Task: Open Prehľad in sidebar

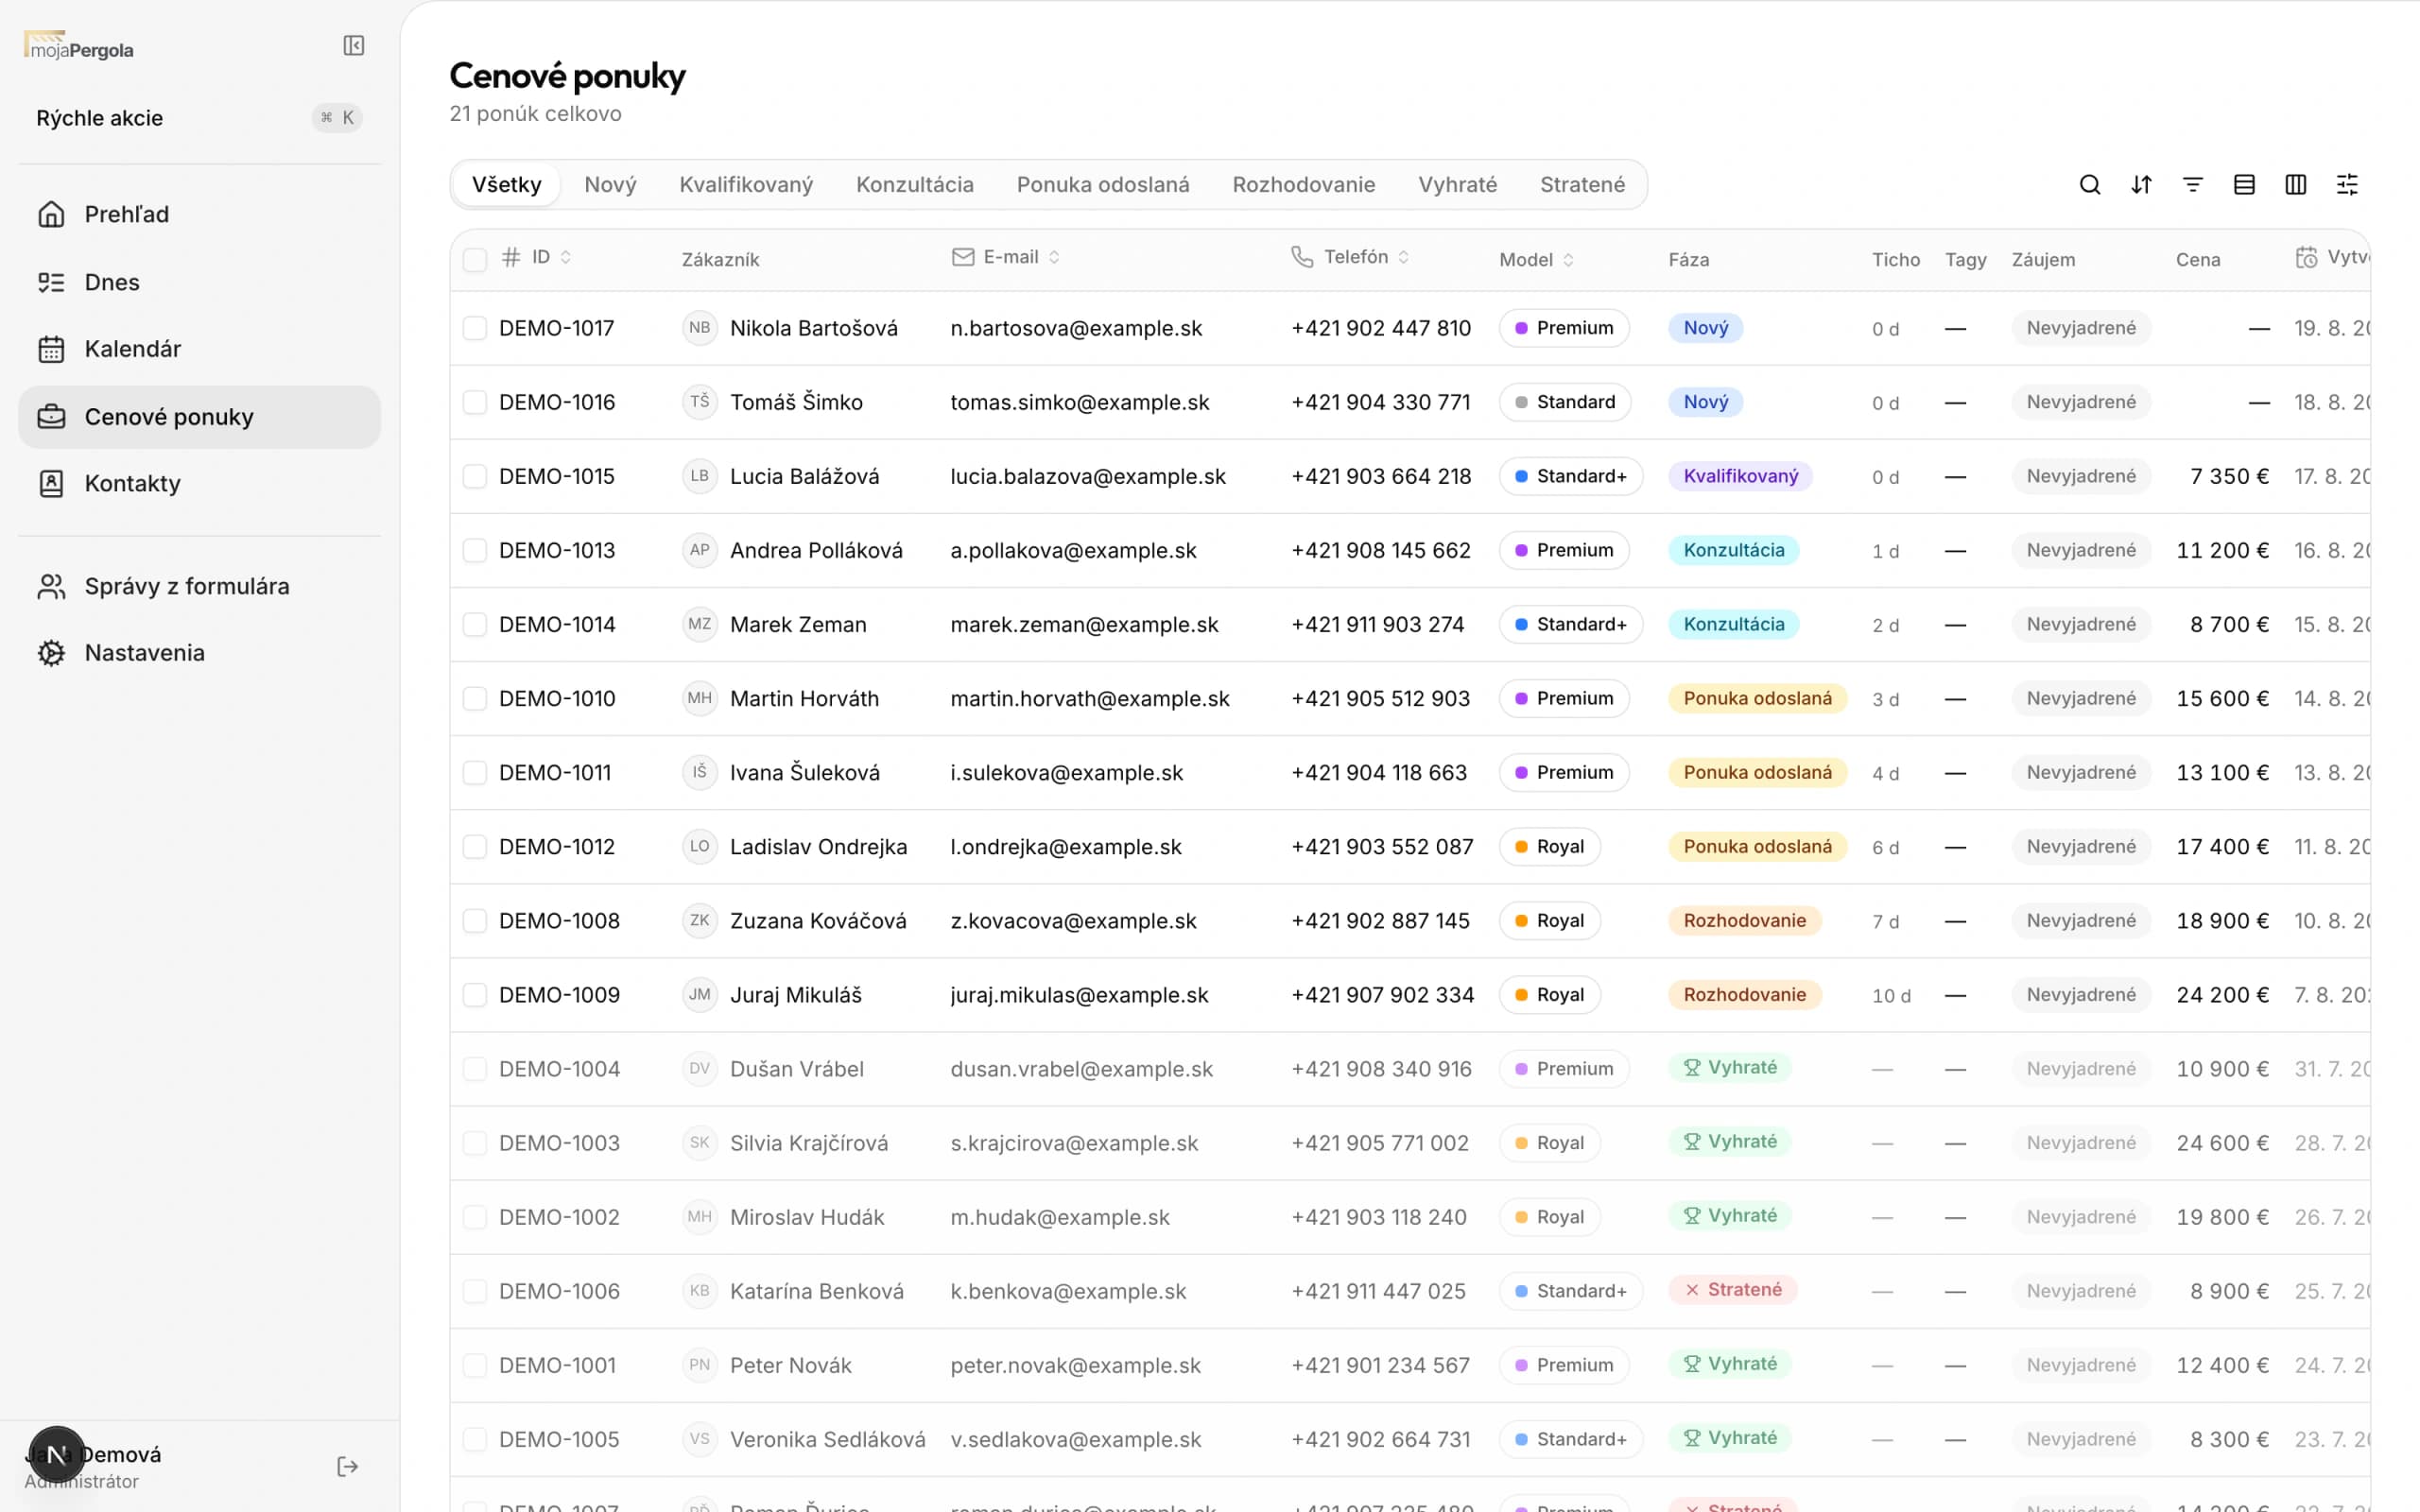Action: 199,214
